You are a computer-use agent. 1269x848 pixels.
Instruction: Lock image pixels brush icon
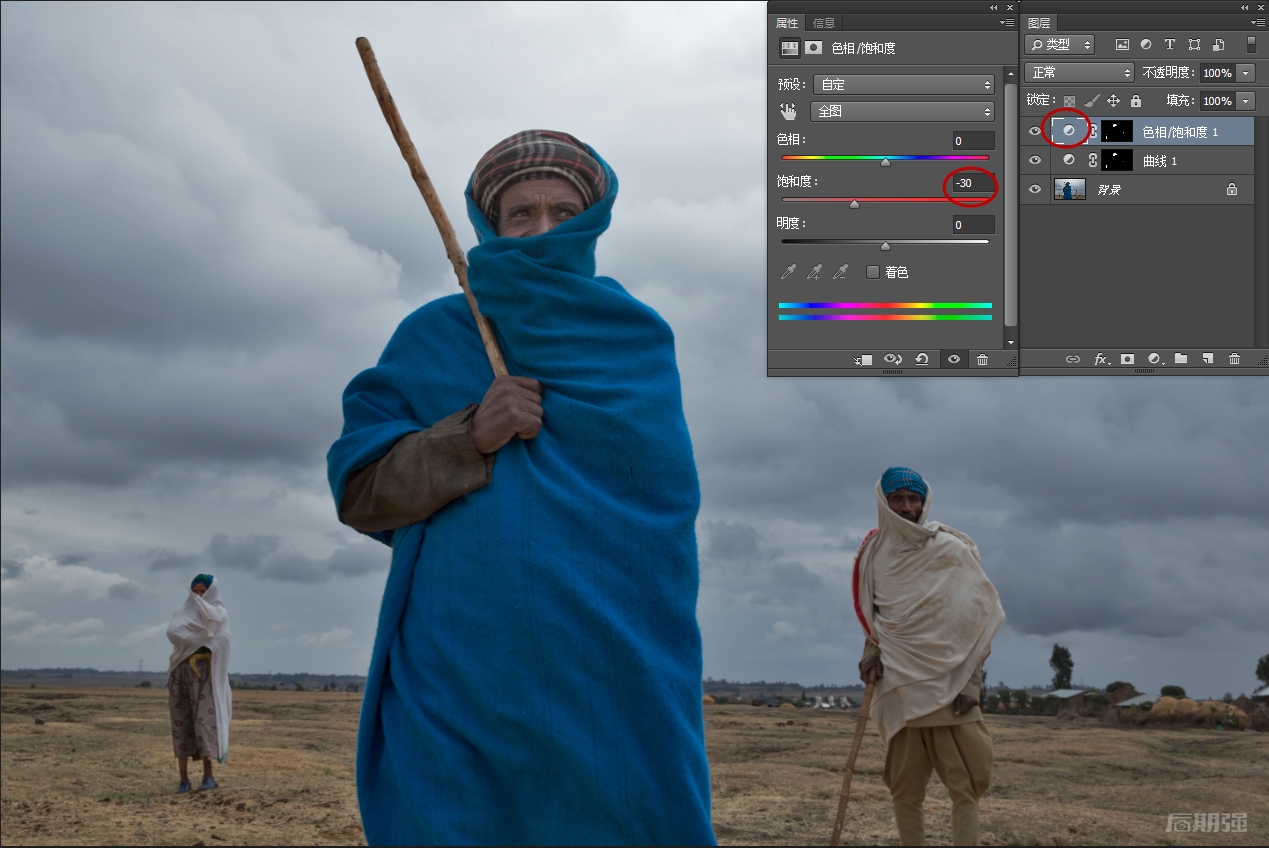[1092, 101]
